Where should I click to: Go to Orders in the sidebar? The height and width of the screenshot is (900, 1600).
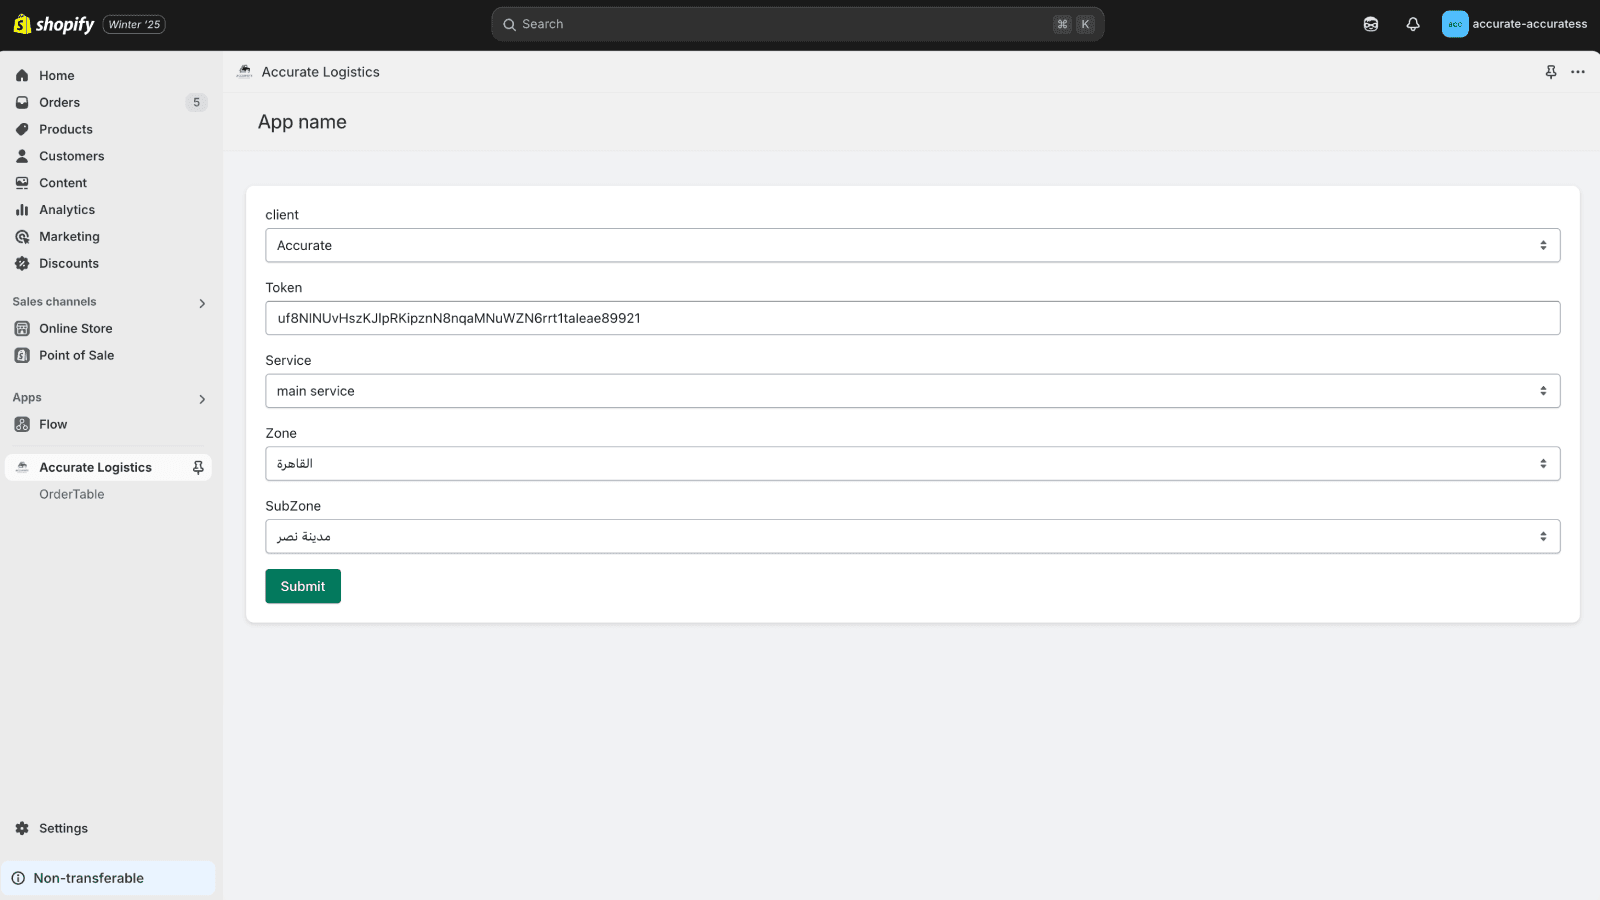59,102
